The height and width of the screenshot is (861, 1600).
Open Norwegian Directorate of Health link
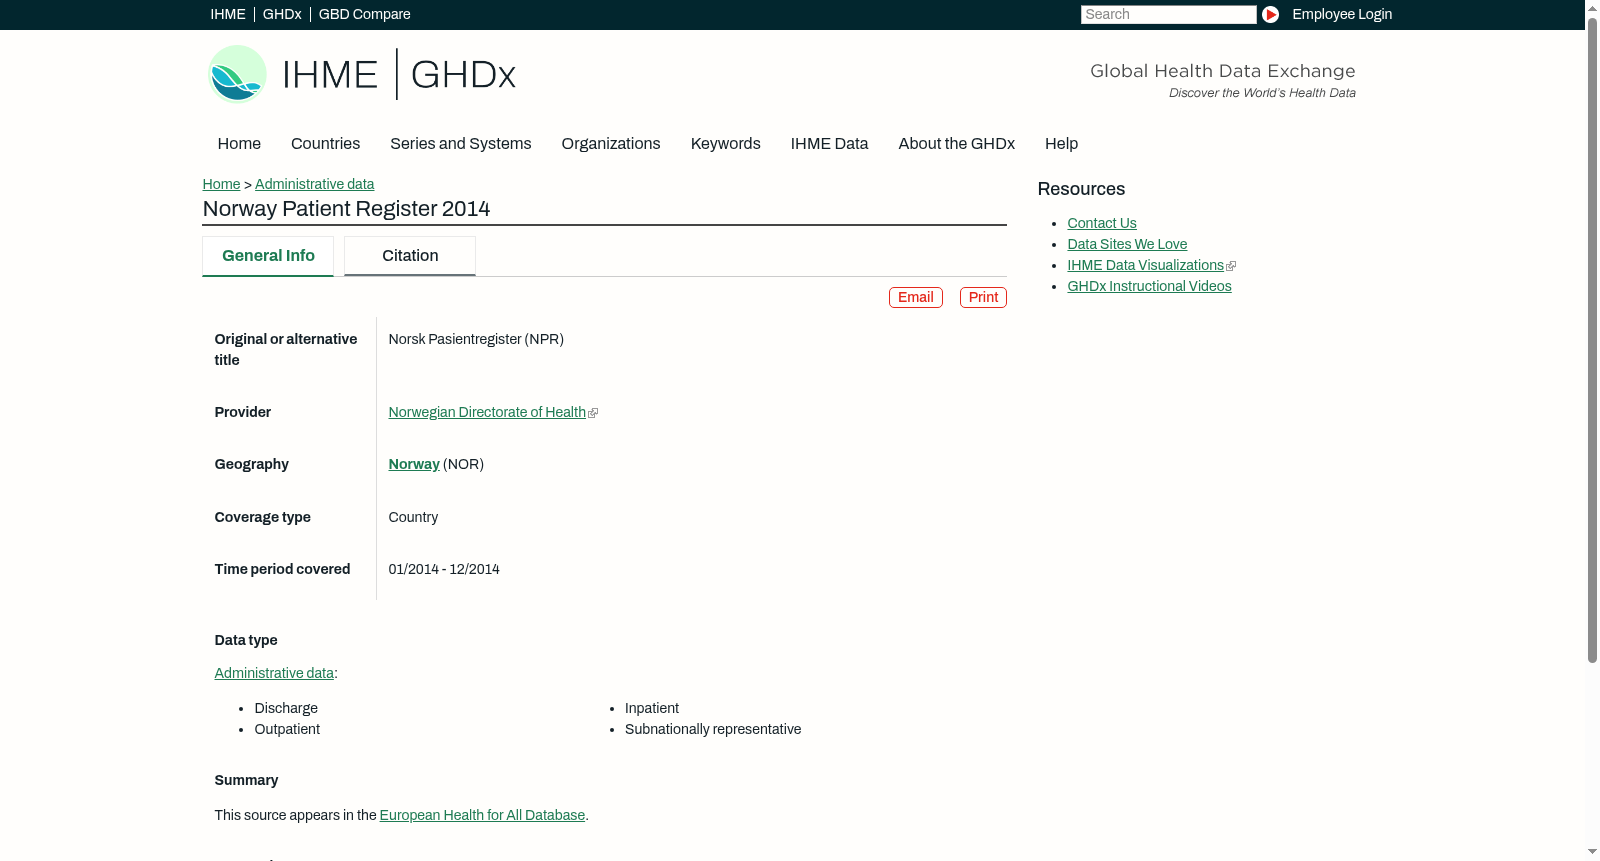coord(487,412)
